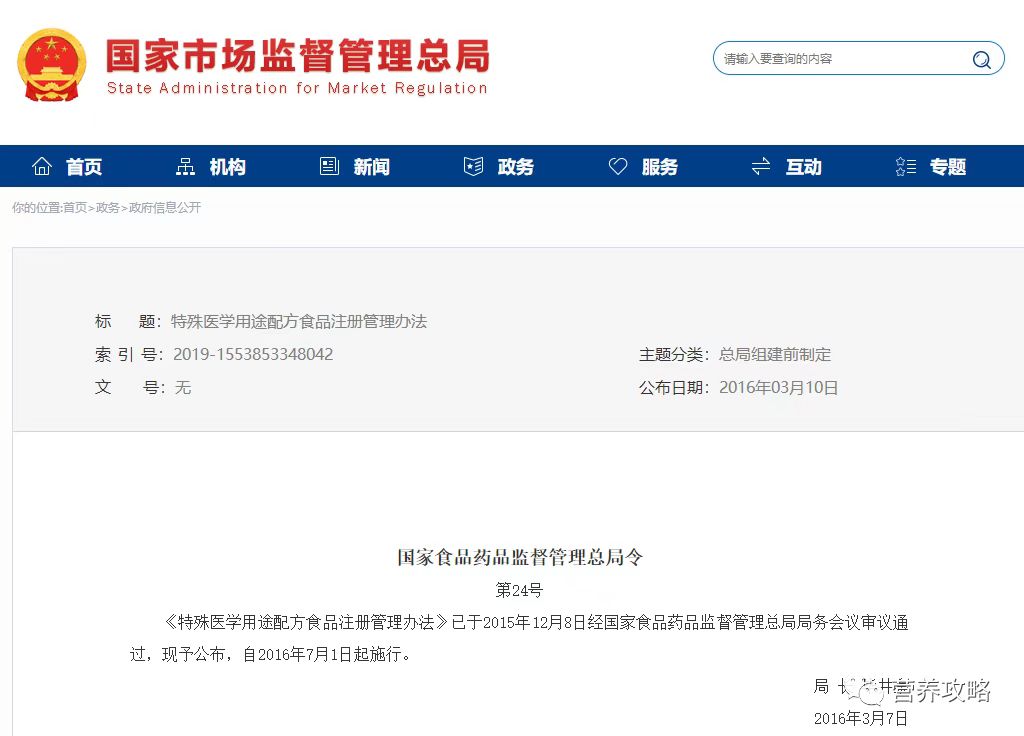Click the newspaper icon next to 新闻
This screenshot has height=736, width=1024.
pyautogui.click(x=329, y=166)
